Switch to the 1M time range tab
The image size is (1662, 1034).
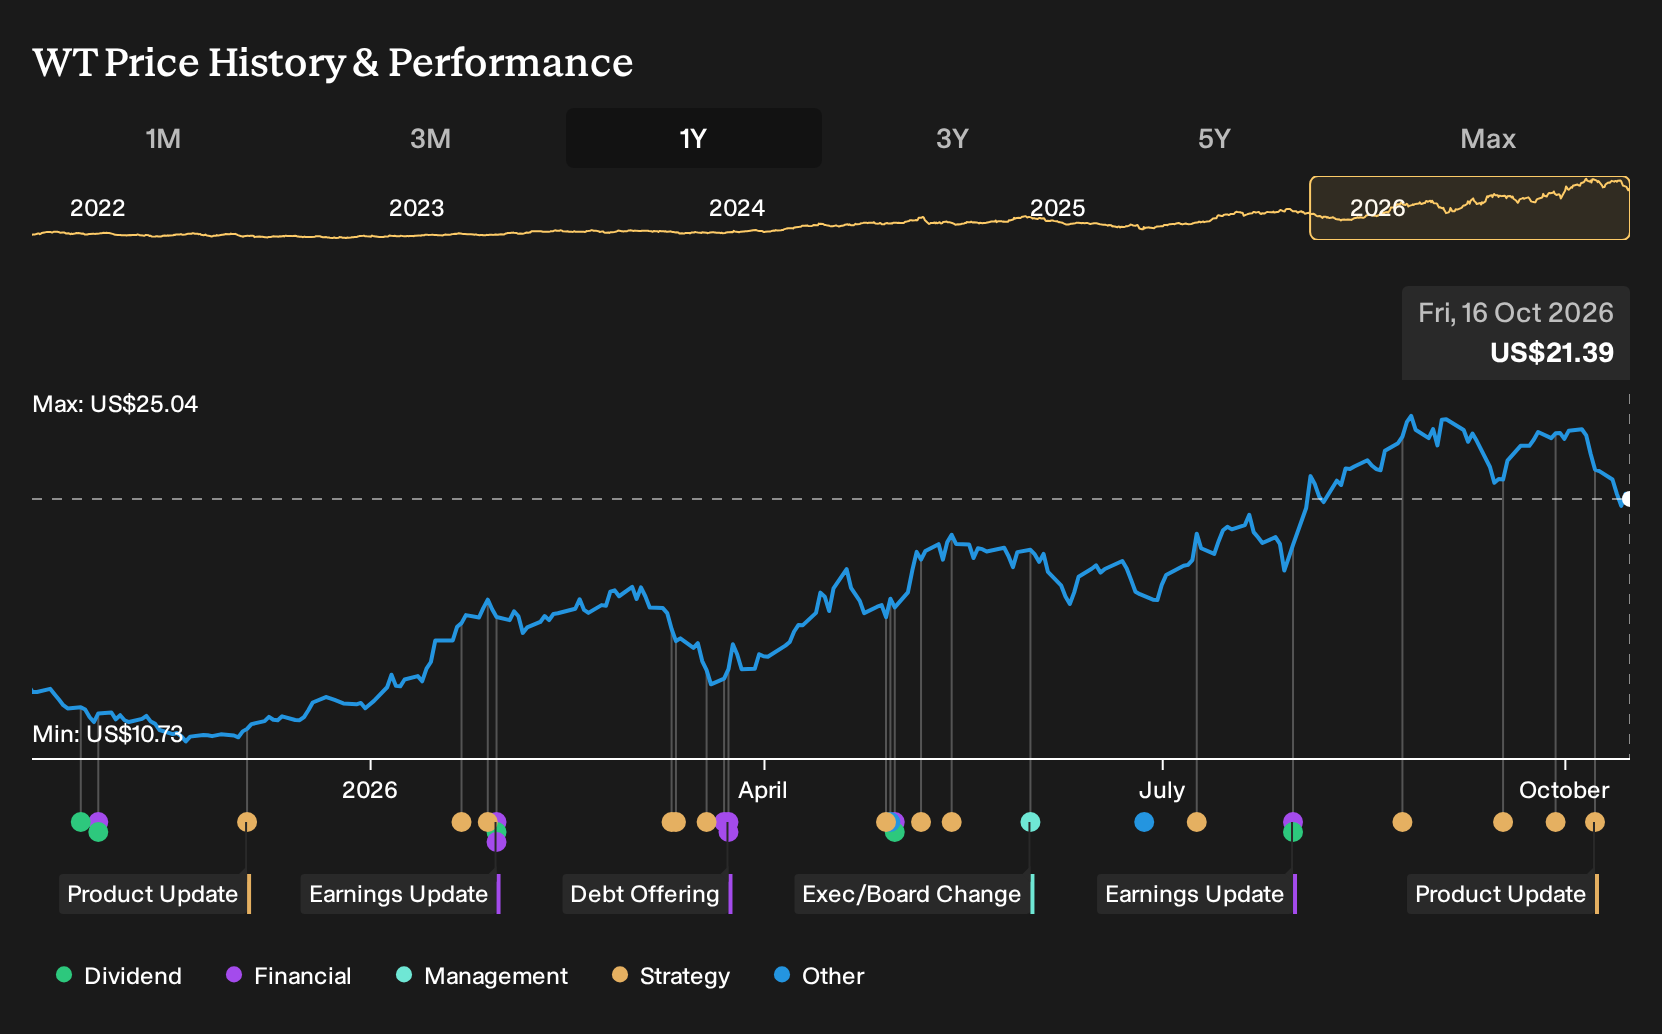point(163,138)
